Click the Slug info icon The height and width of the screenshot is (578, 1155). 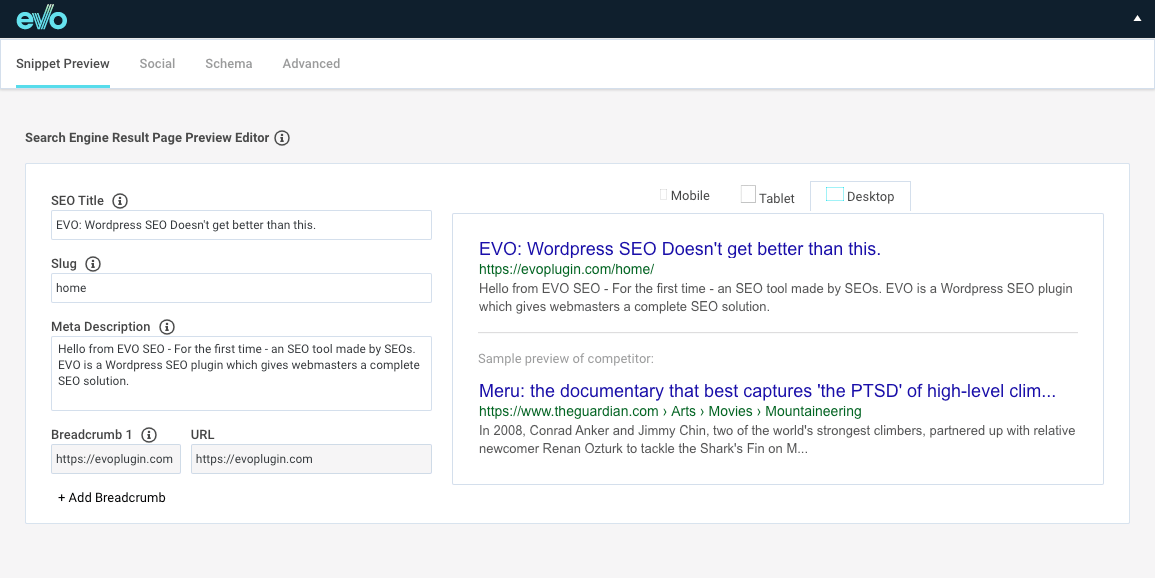(x=93, y=264)
